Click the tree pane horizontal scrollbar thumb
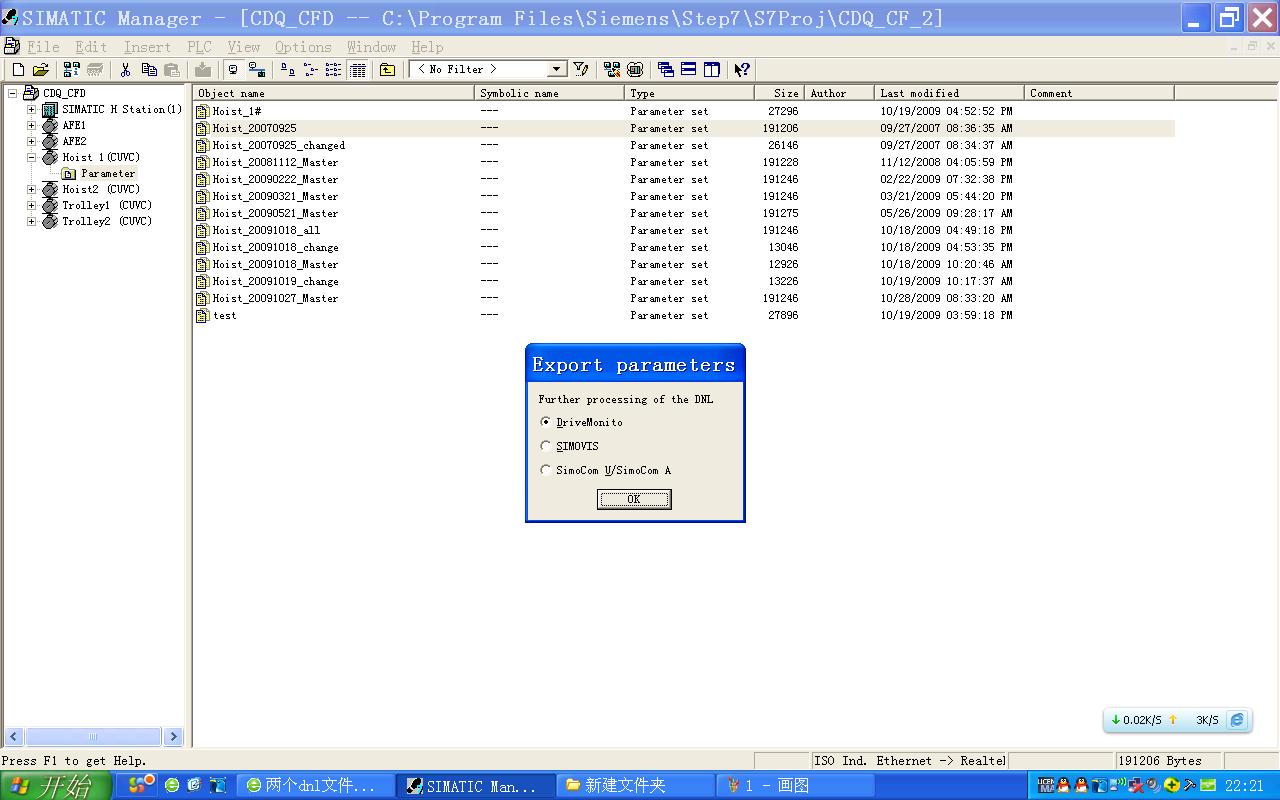The height and width of the screenshot is (800, 1280). click(93, 737)
